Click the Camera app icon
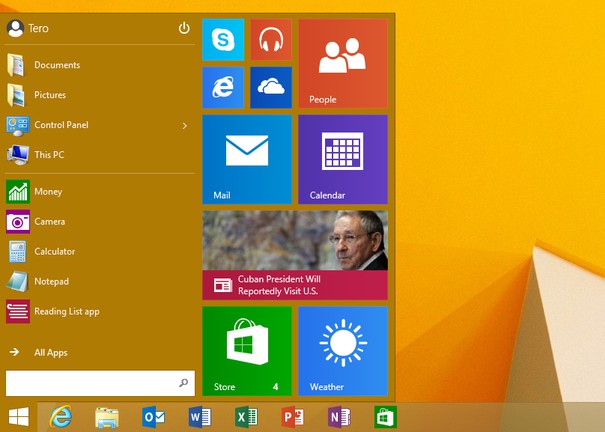Viewport: 605px width, 432px height. (x=18, y=222)
